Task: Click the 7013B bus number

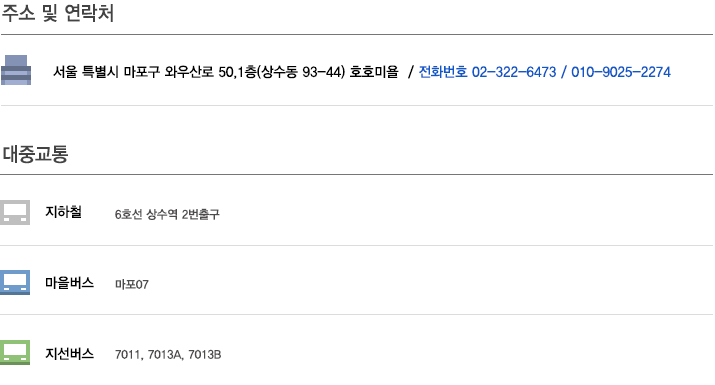Action: pos(205,355)
